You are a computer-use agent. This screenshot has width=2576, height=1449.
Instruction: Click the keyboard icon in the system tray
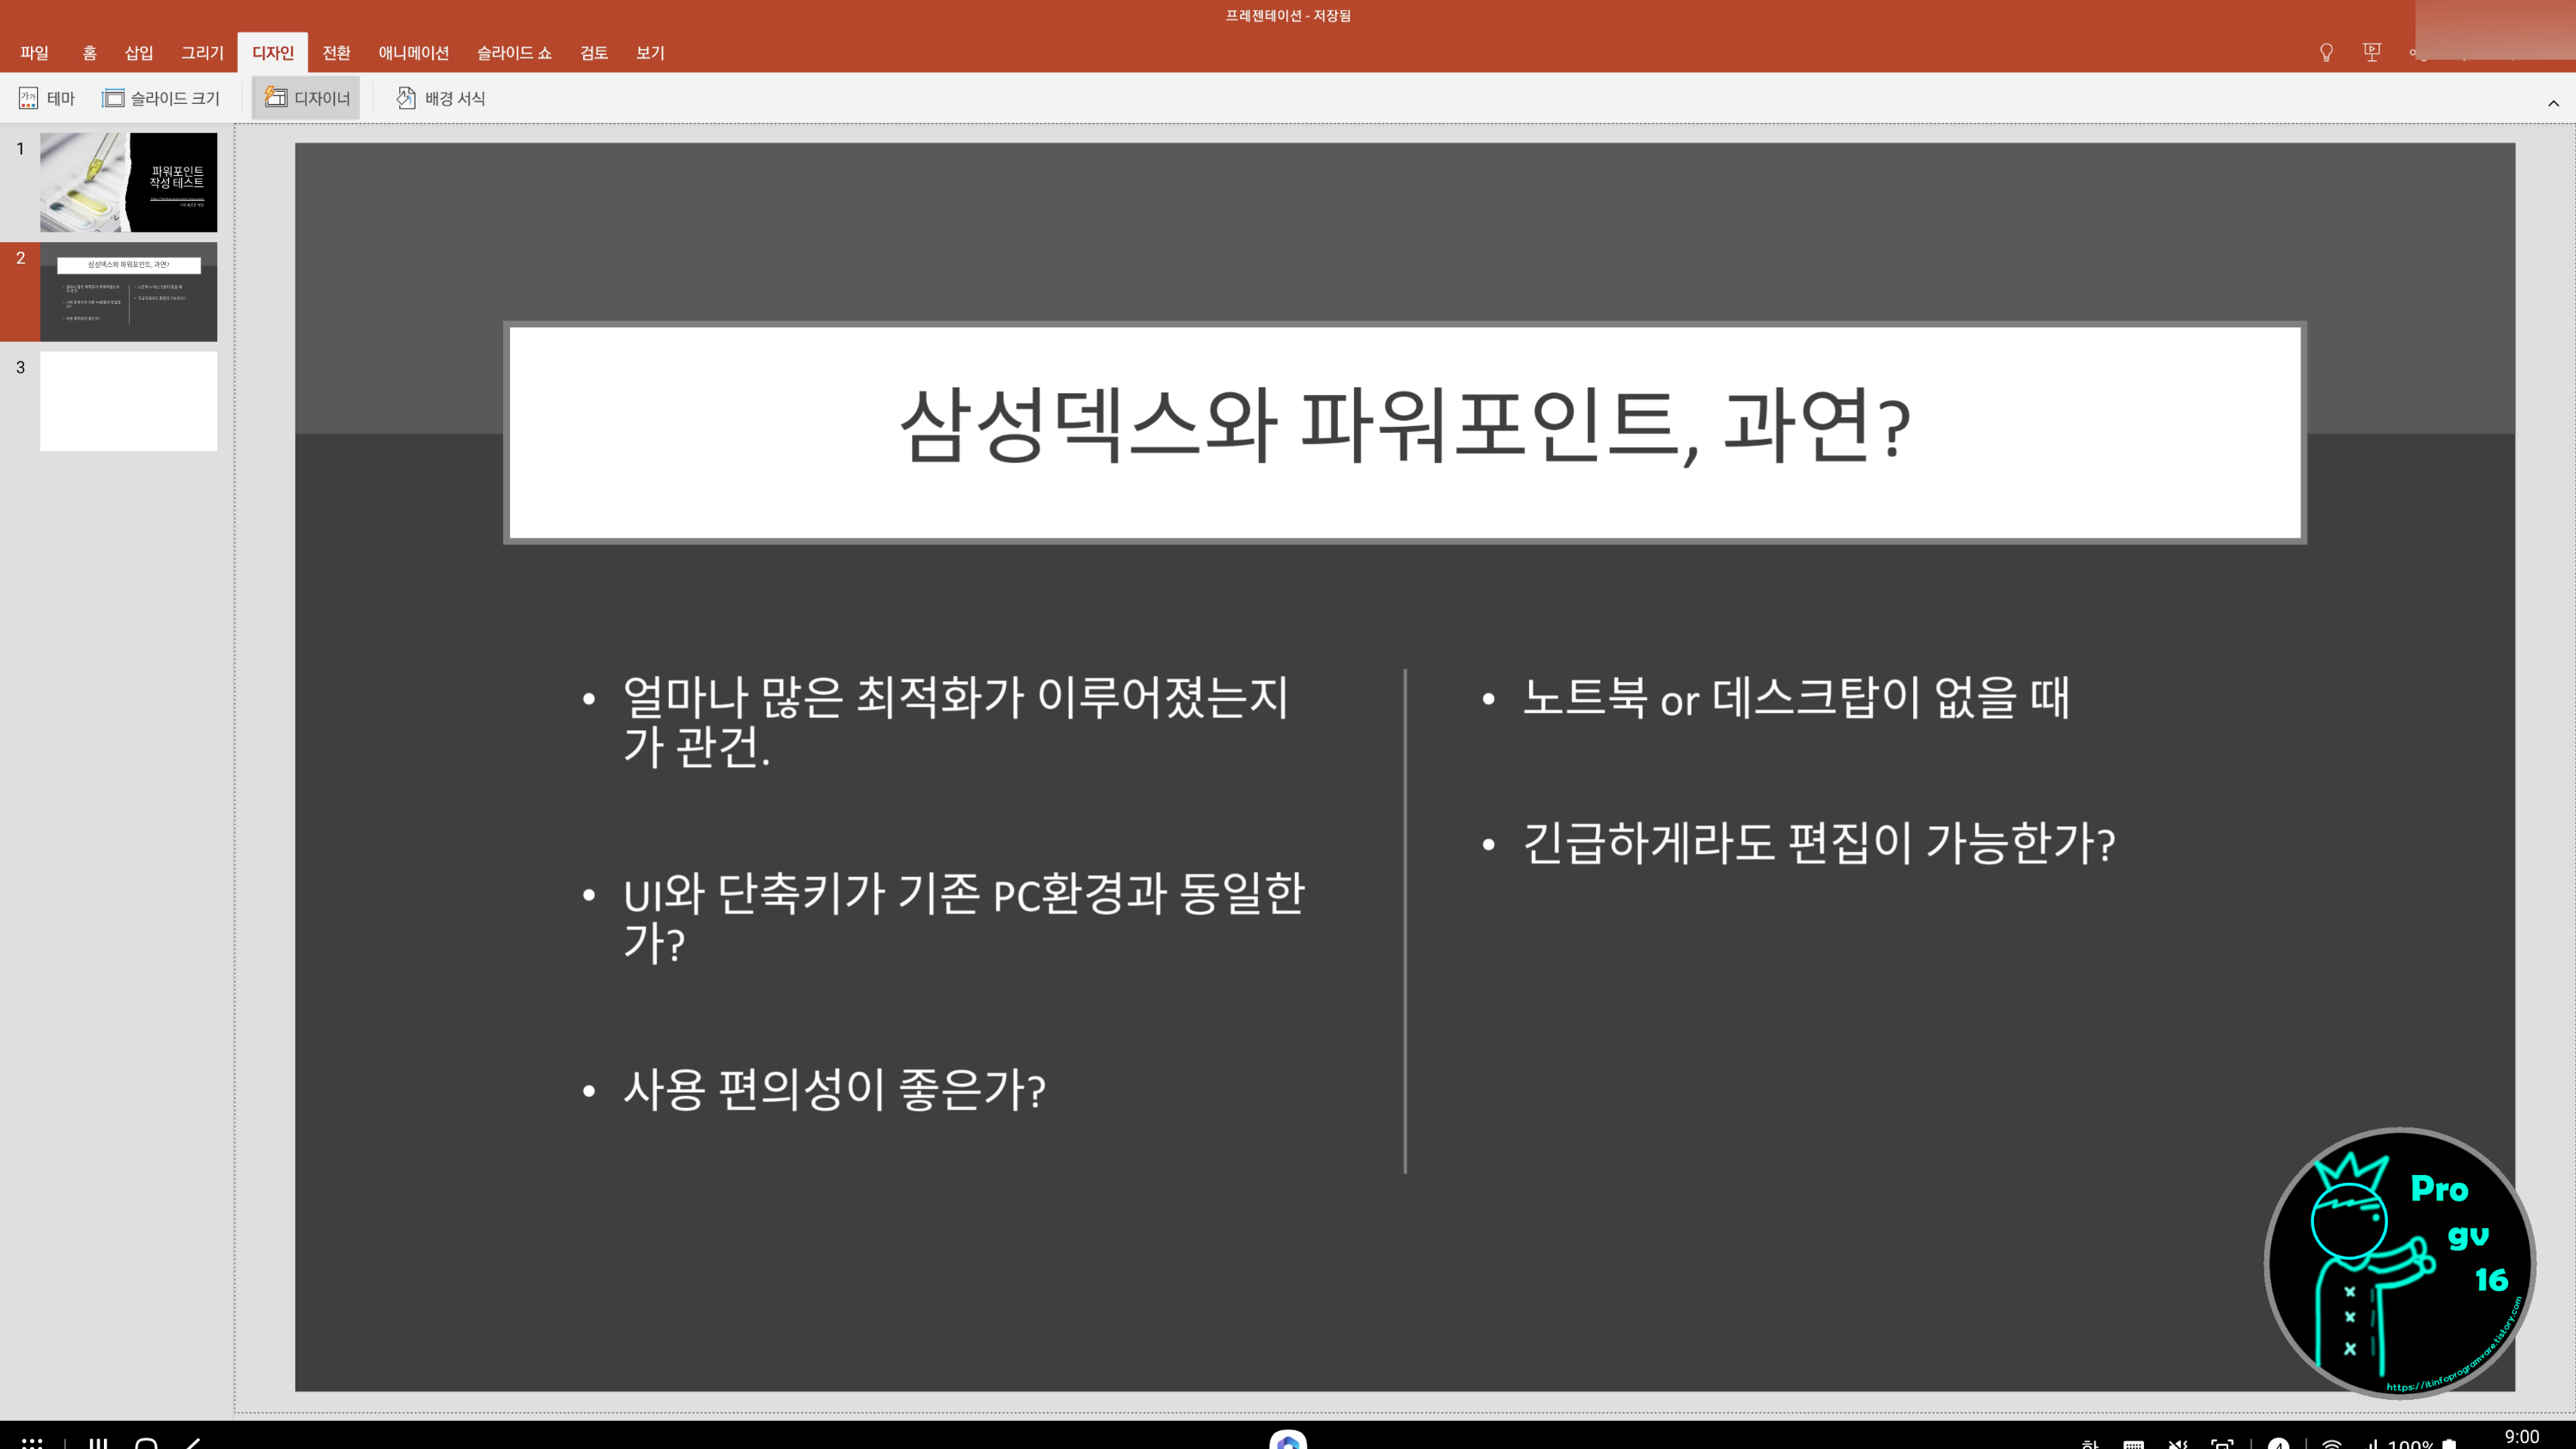[x=2133, y=1445]
